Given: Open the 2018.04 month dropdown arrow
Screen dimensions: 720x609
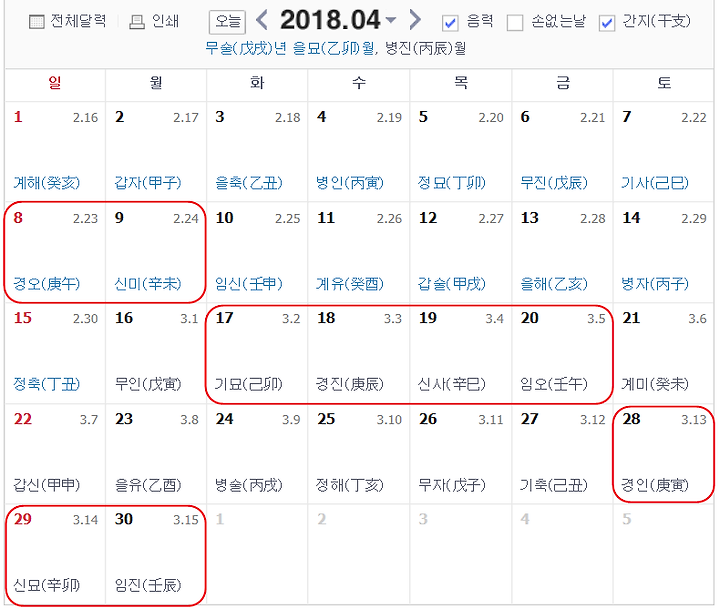Looking at the screenshot, I should coord(391,20).
